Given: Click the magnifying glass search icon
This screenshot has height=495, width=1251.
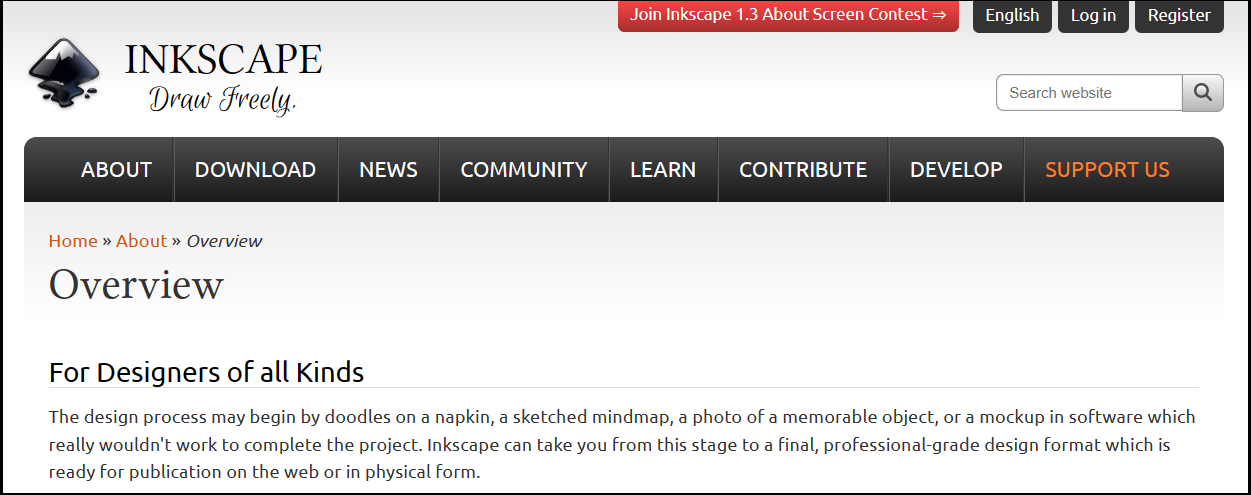Looking at the screenshot, I should pyautogui.click(x=1203, y=93).
